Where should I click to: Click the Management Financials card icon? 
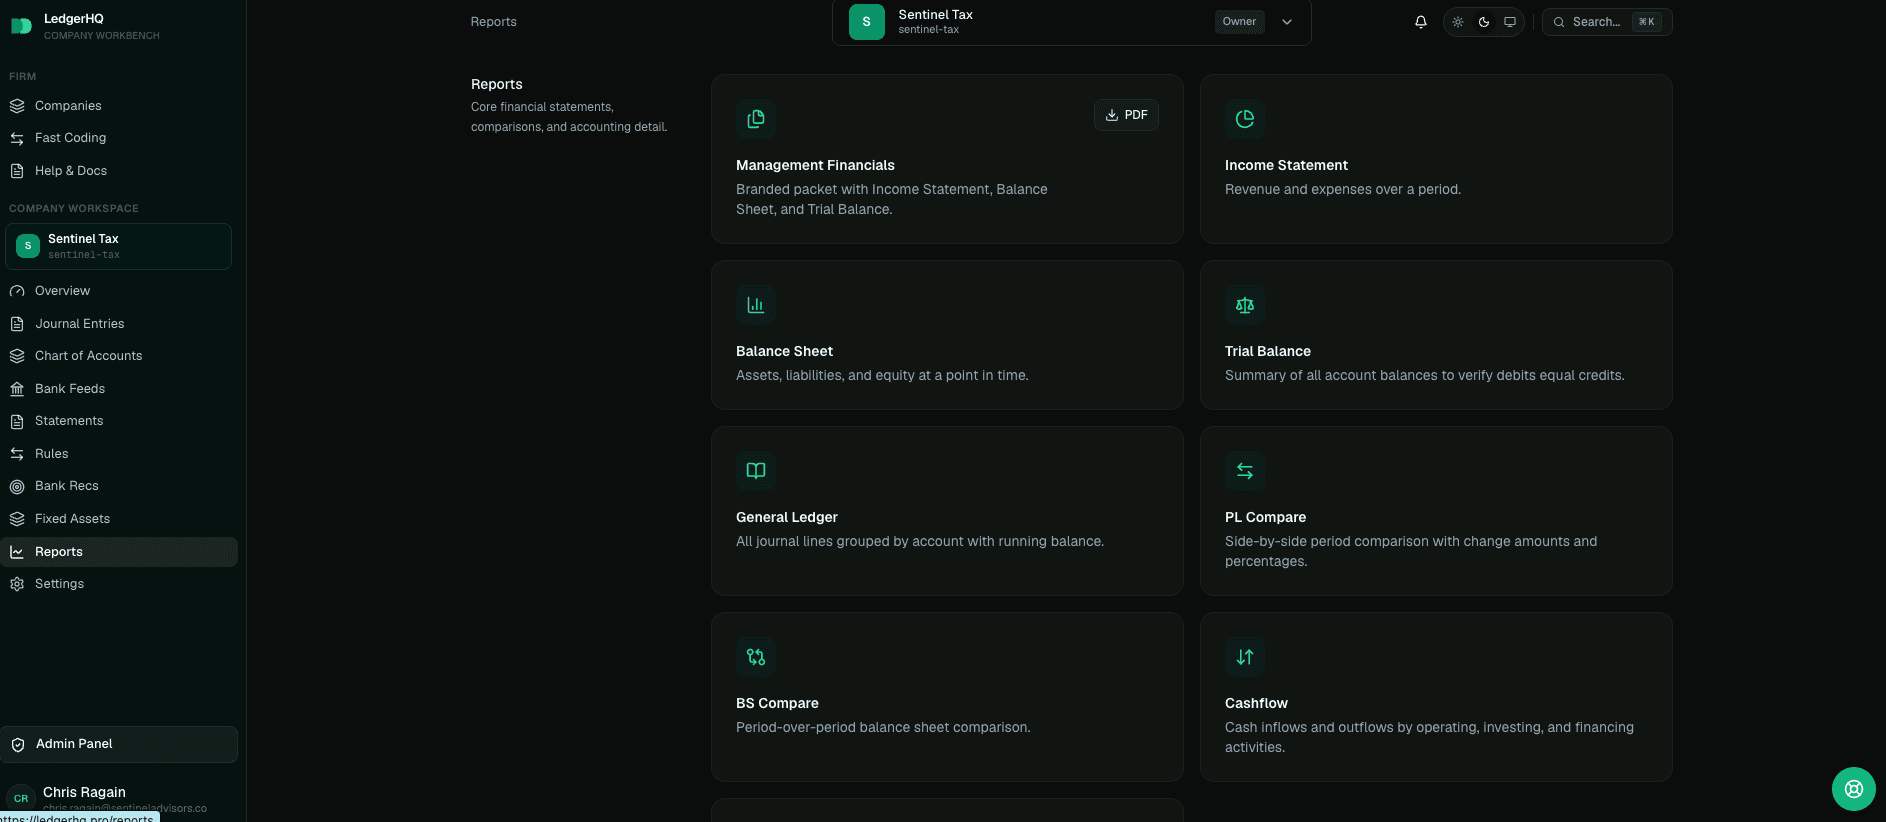(756, 119)
